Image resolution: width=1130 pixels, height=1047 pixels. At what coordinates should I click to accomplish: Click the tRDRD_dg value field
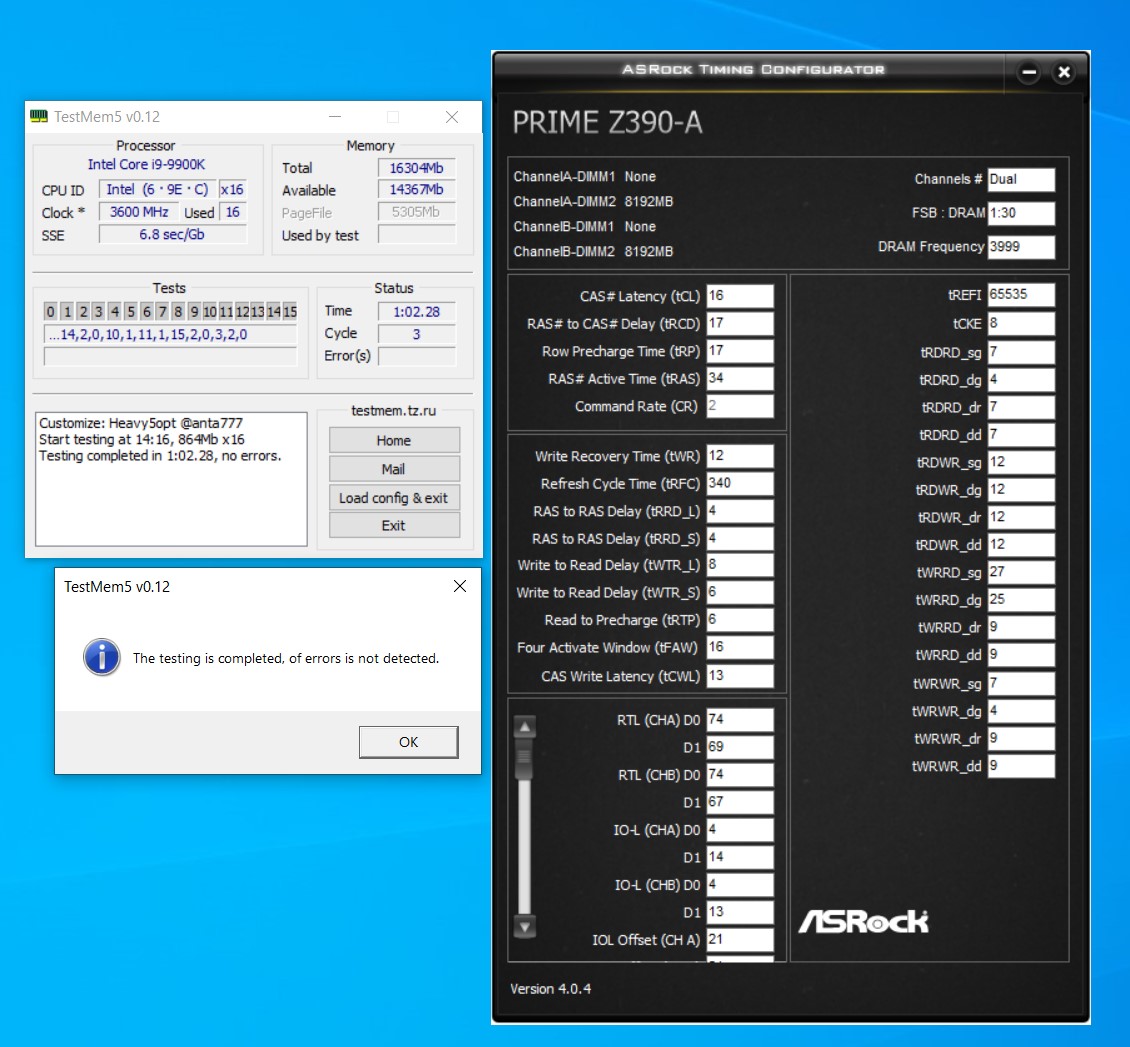1021,380
